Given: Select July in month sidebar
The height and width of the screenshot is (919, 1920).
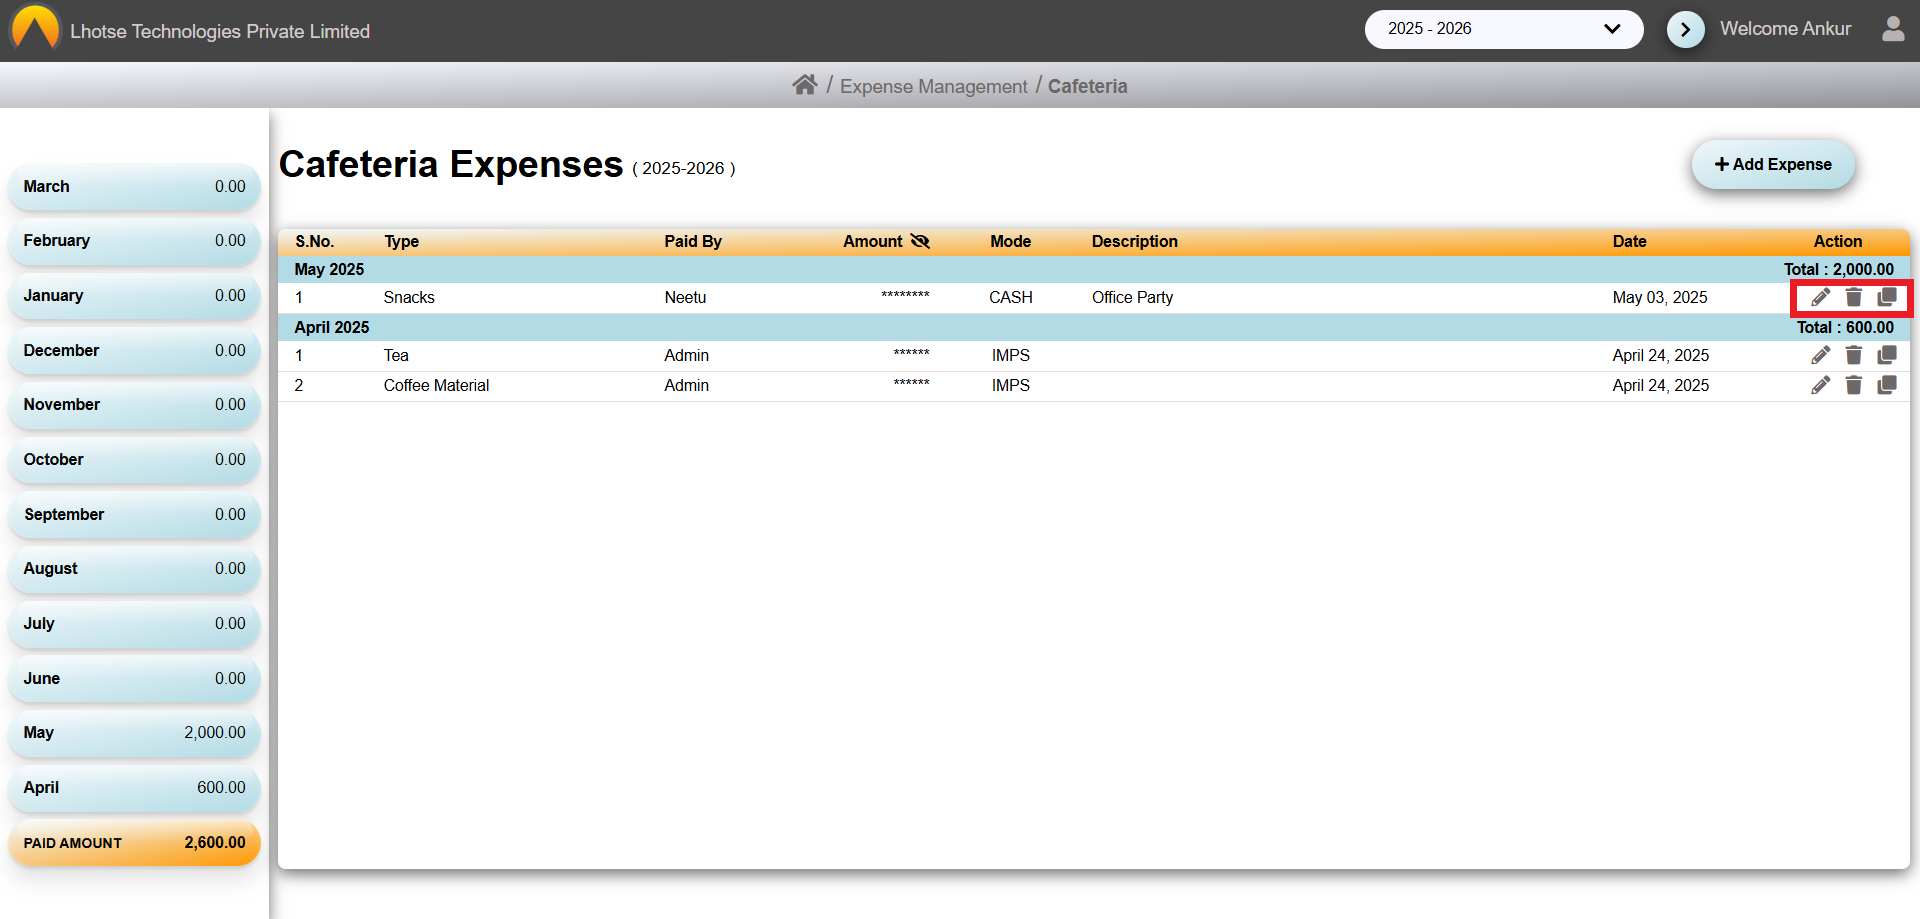Looking at the screenshot, I should 134,624.
